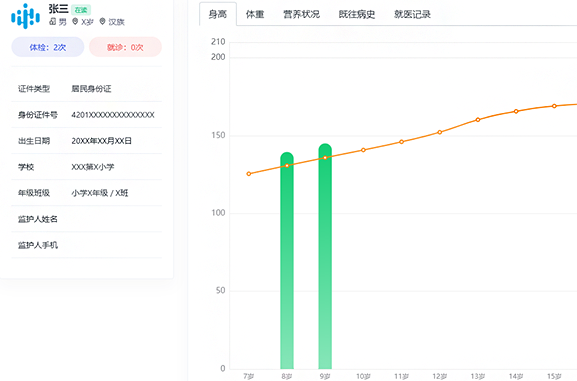Click the school value XXX第X小学
Viewport: 577px width, 381px height.
(93, 167)
